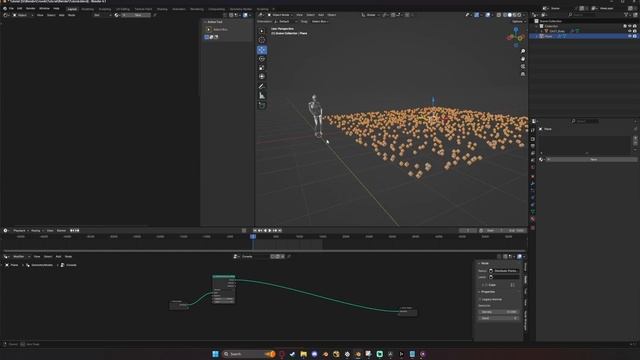Collapse the Node panel in sidebar
The width and height of the screenshot is (640, 360).
pyautogui.click(x=484, y=263)
